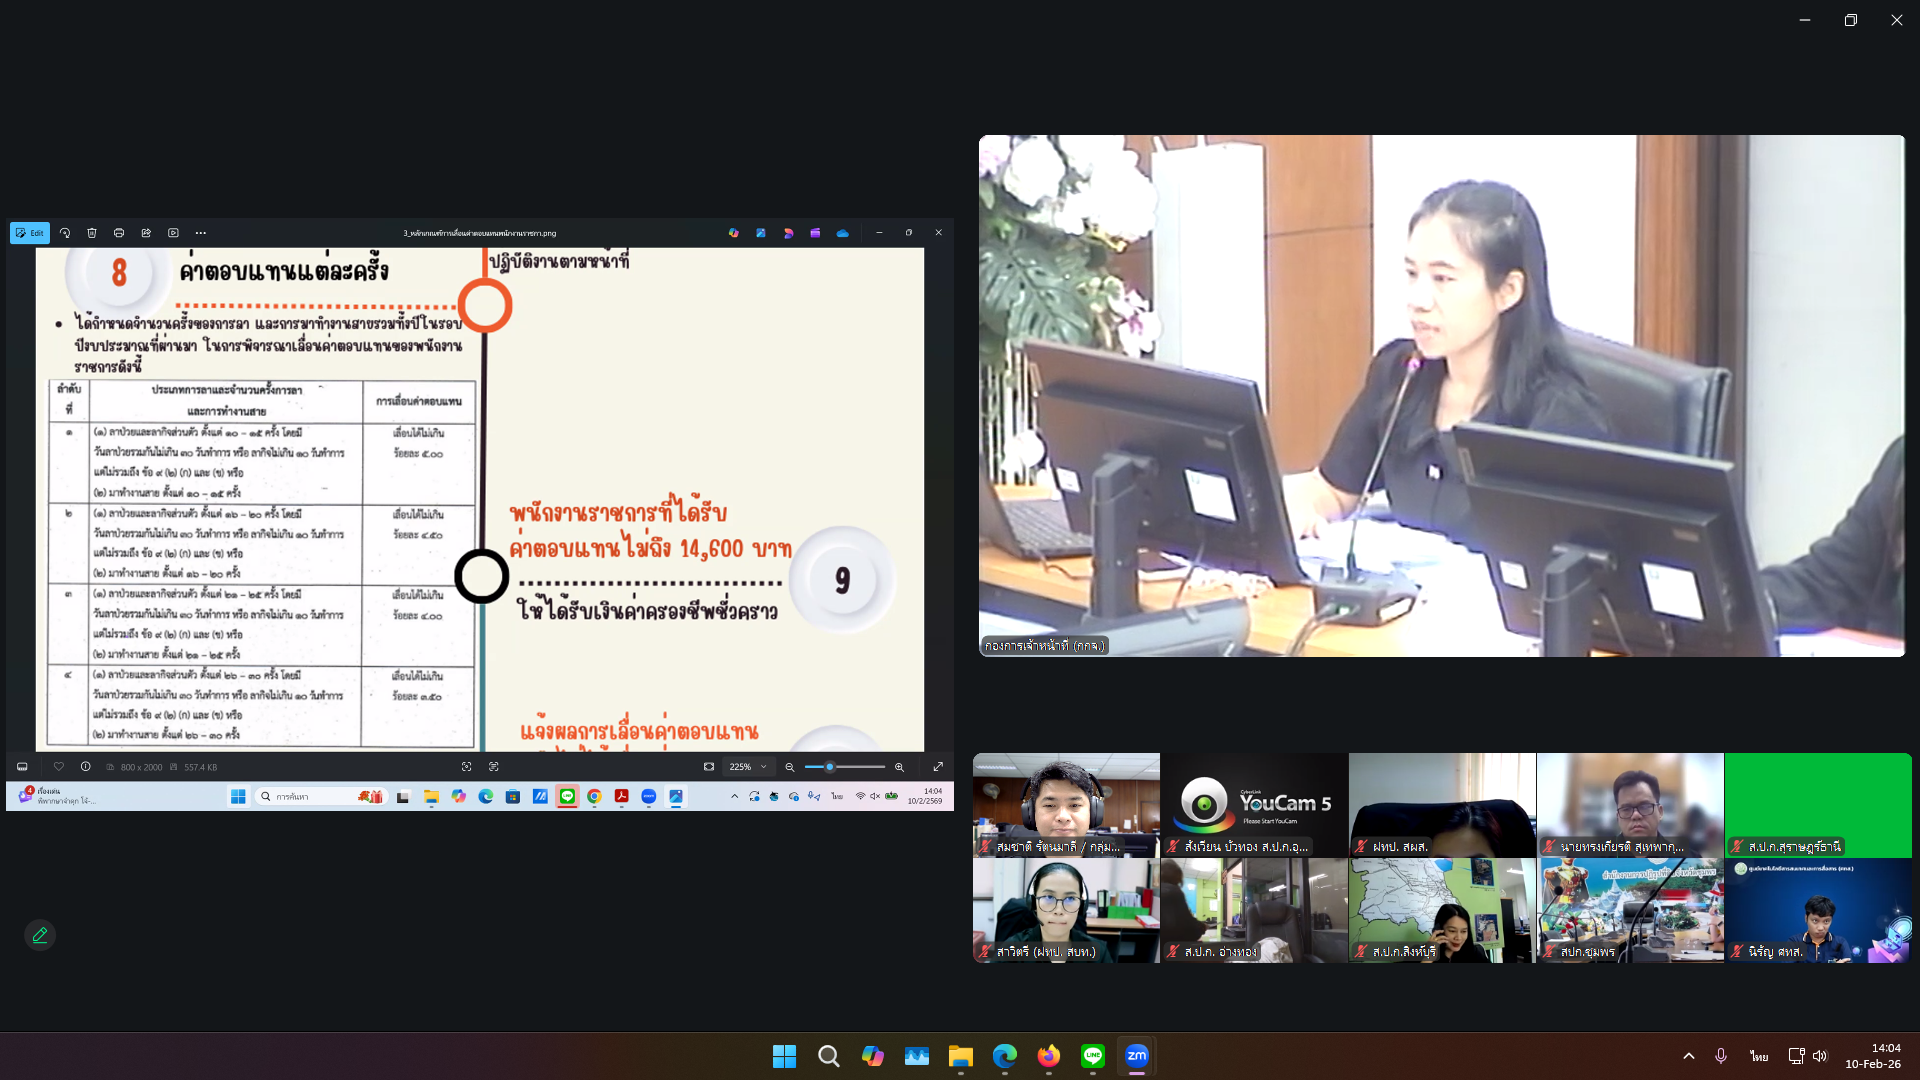Start a slideshow of the image

pyautogui.click(x=173, y=232)
